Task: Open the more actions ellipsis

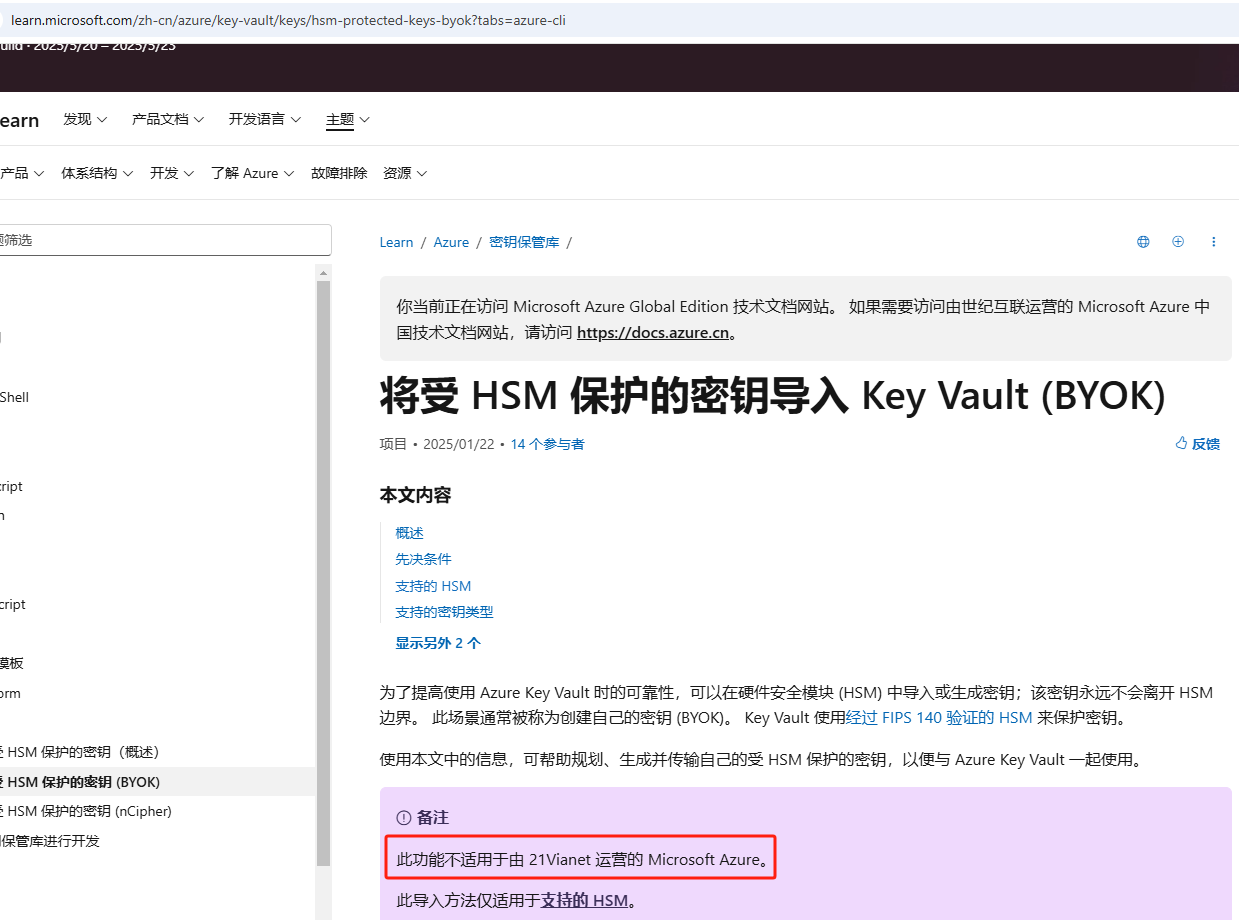Action: 1214,242
